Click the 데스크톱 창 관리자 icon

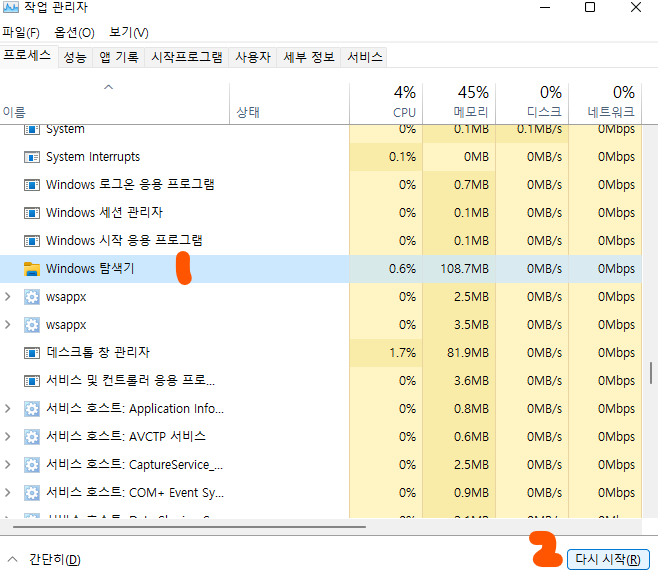[x=32, y=353]
